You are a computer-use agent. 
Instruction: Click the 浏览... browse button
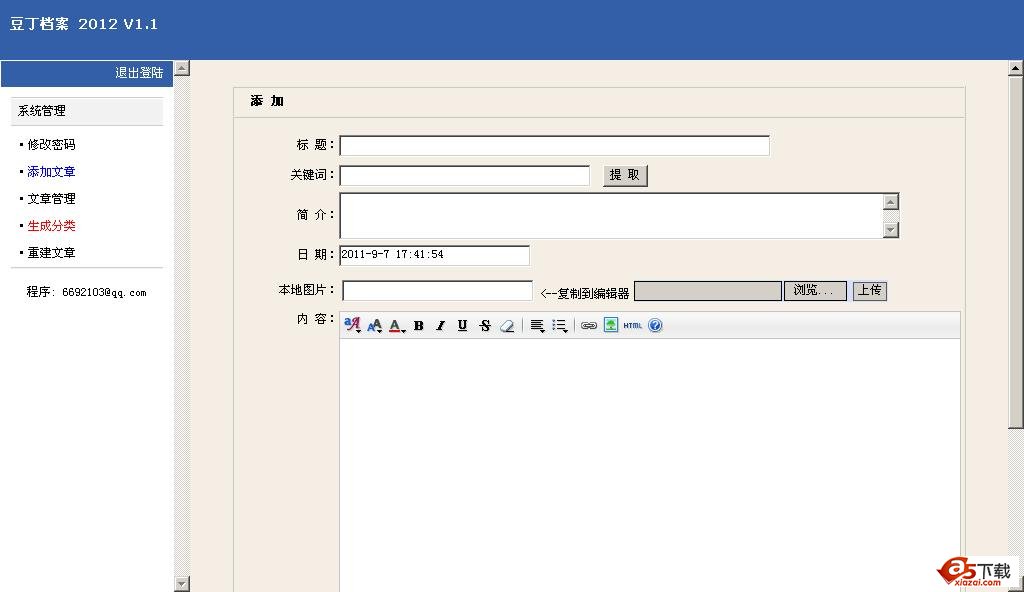point(815,290)
